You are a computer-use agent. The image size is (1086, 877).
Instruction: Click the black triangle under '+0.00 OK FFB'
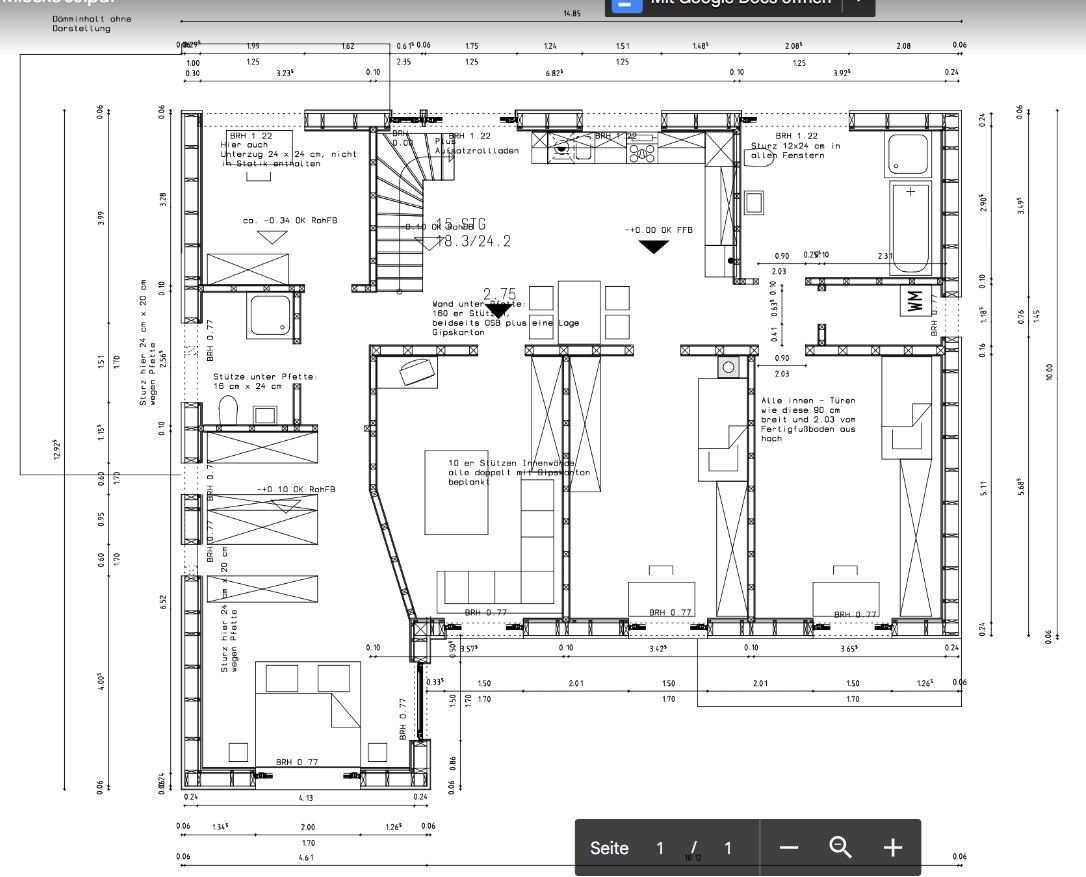coord(654,247)
